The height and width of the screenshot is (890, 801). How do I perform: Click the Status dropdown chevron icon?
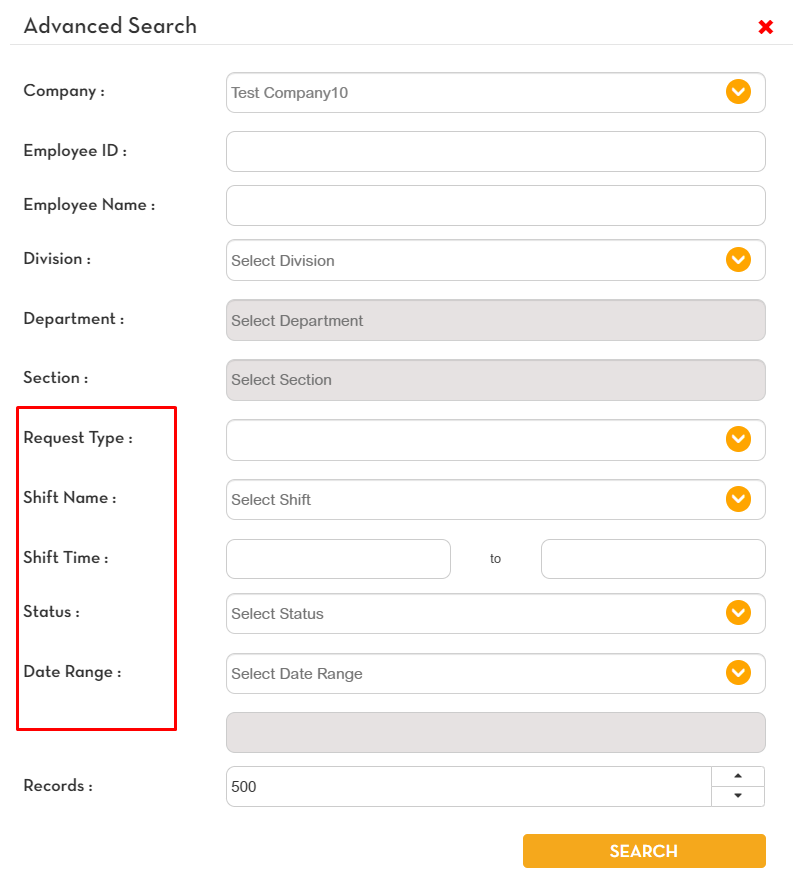(738, 613)
